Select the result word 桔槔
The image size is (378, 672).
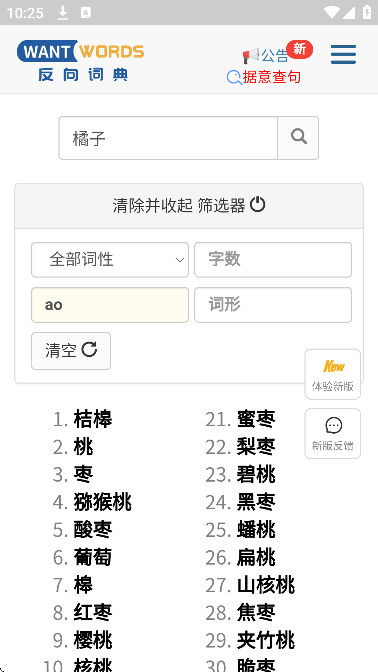point(93,419)
